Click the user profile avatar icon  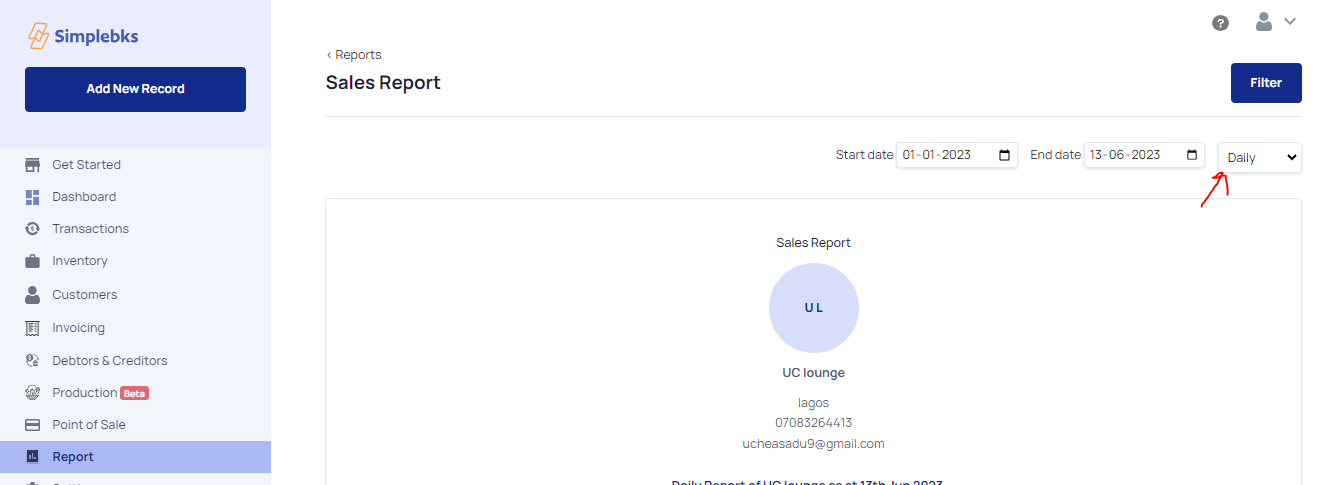tap(1264, 22)
